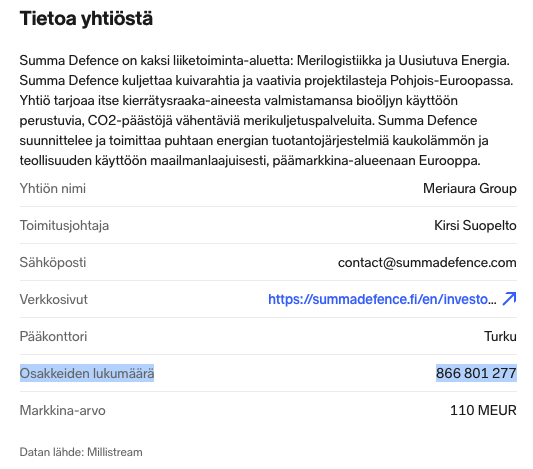
Task: Click the Sähköposti row label
Action: click(x=53, y=263)
